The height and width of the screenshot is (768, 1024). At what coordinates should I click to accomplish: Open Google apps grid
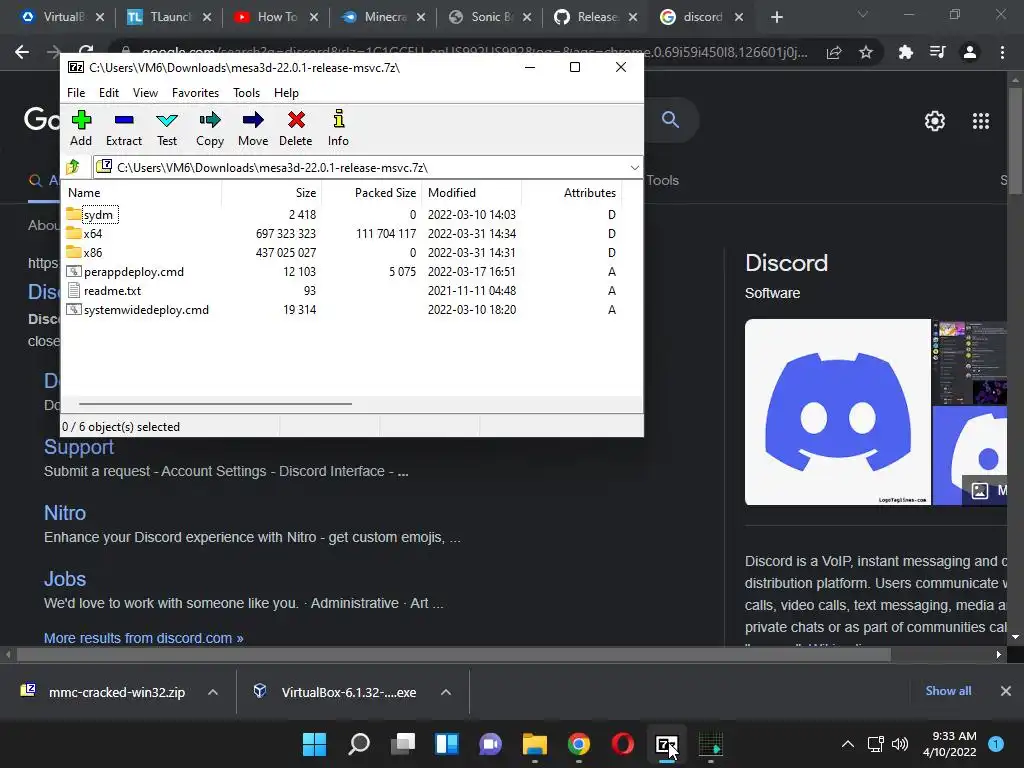pyautogui.click(x=981, y=121)
